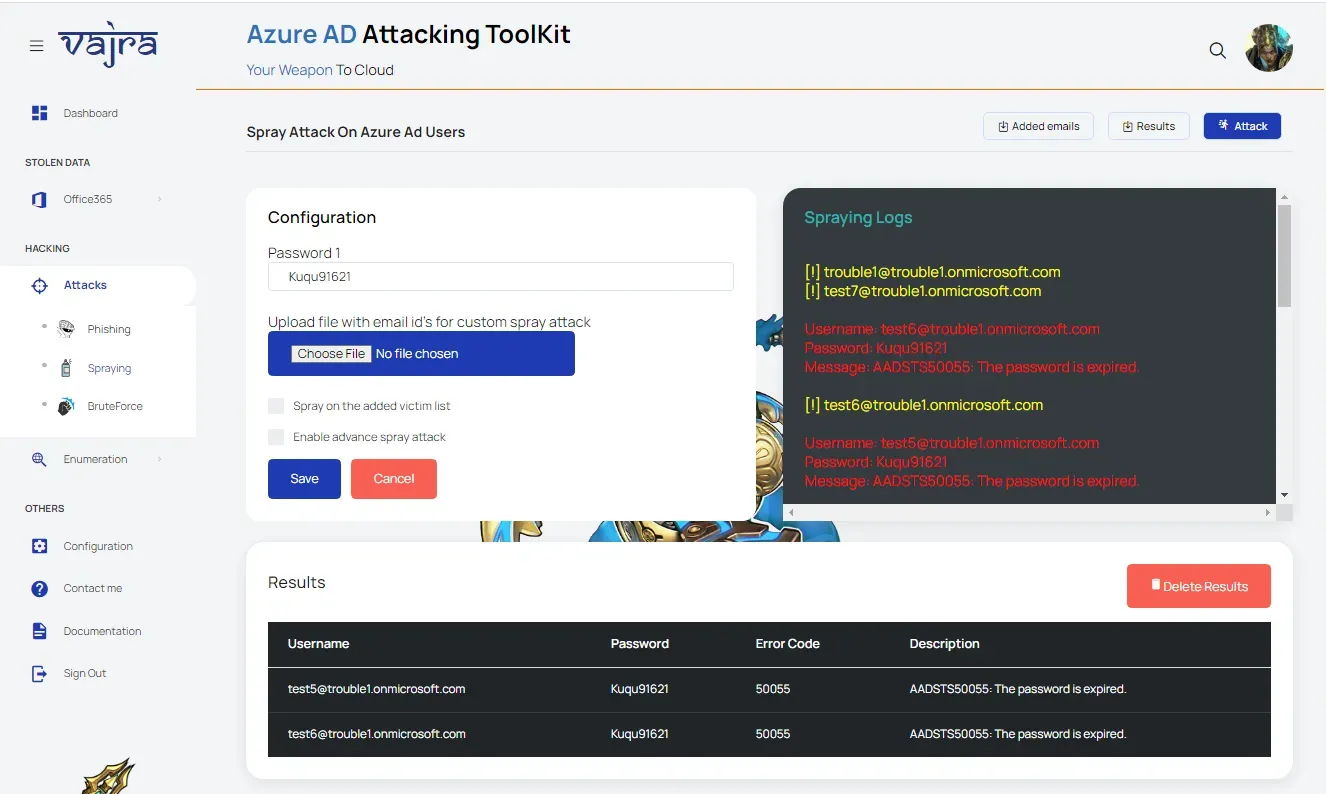Click the Documentation file icon
Screen dimensions: 1326x794
(x=39, y=631)
